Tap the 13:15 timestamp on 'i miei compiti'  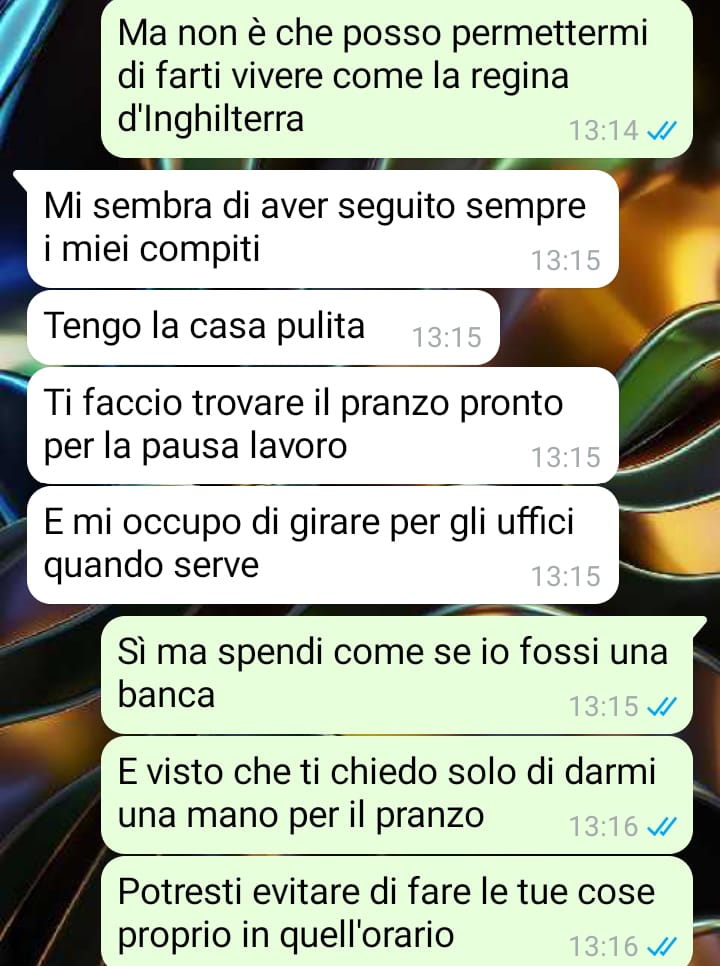pyautogui.click(x=566, y=260)
